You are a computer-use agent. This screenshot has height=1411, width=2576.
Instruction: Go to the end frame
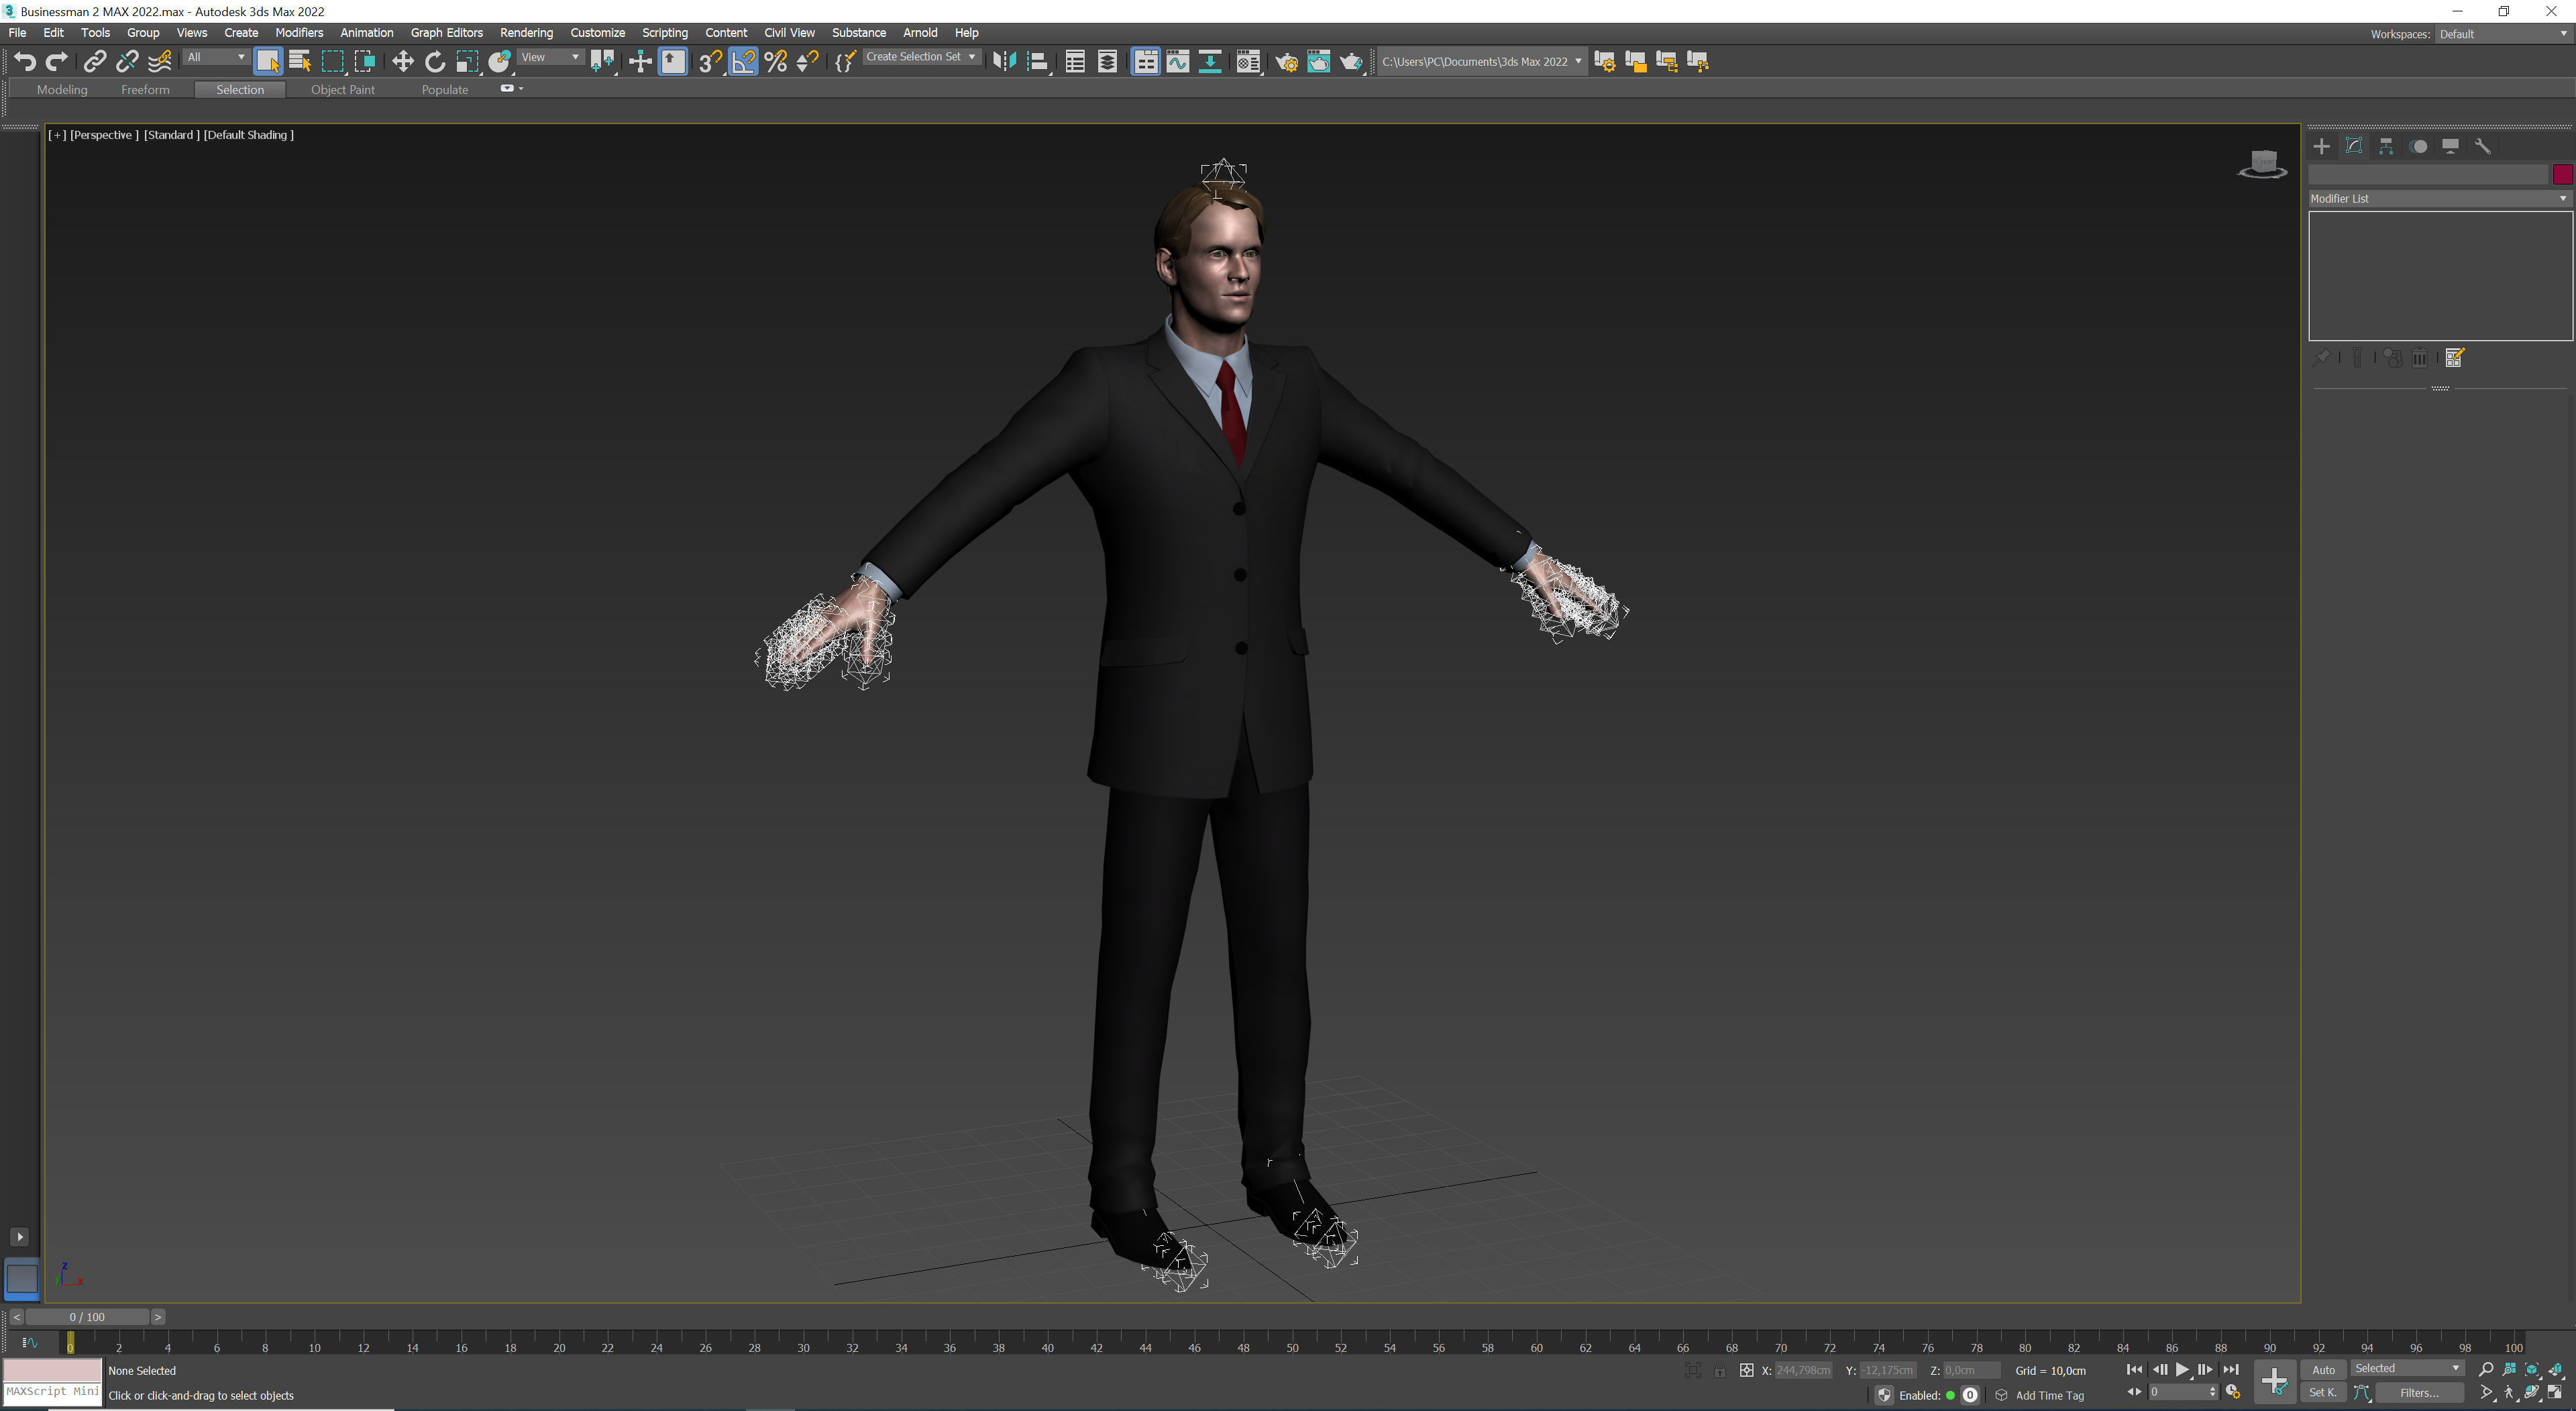pos(2230,1370)
